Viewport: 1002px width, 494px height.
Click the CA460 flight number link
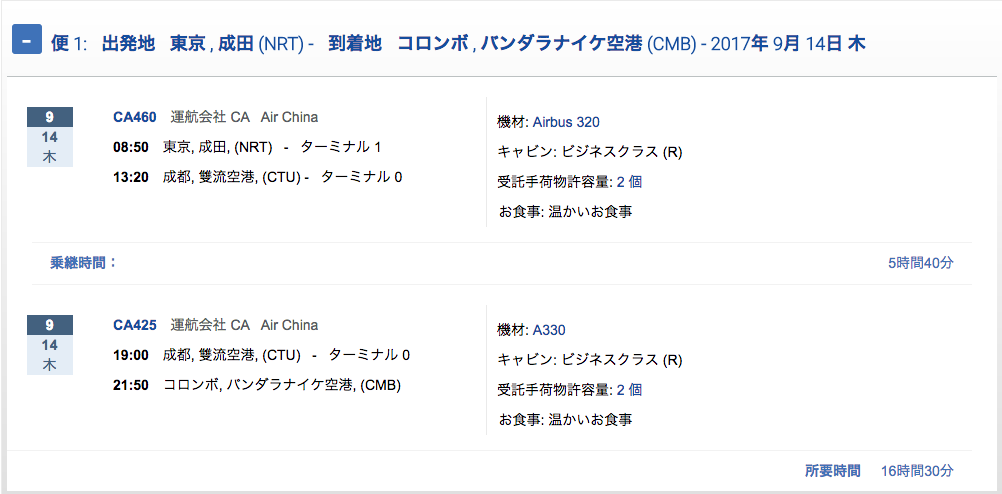click(x=135, y=117)
